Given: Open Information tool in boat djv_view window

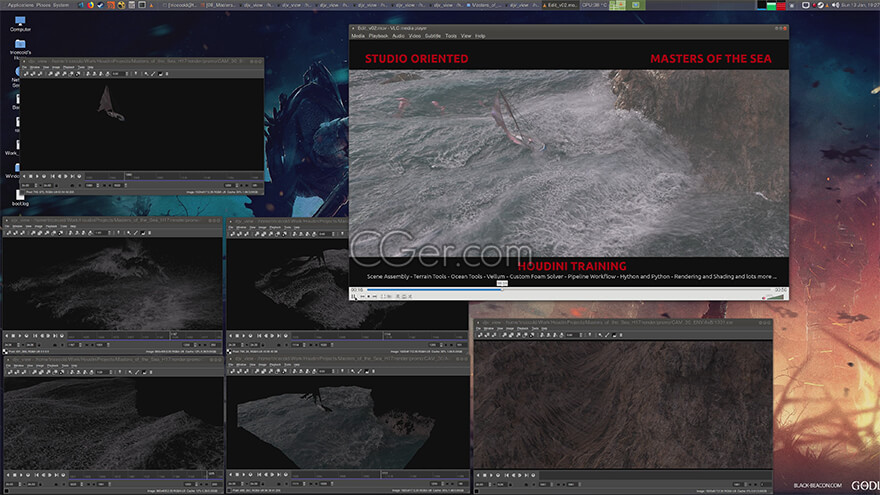Looking at the screenshot, I should [167, 74].
